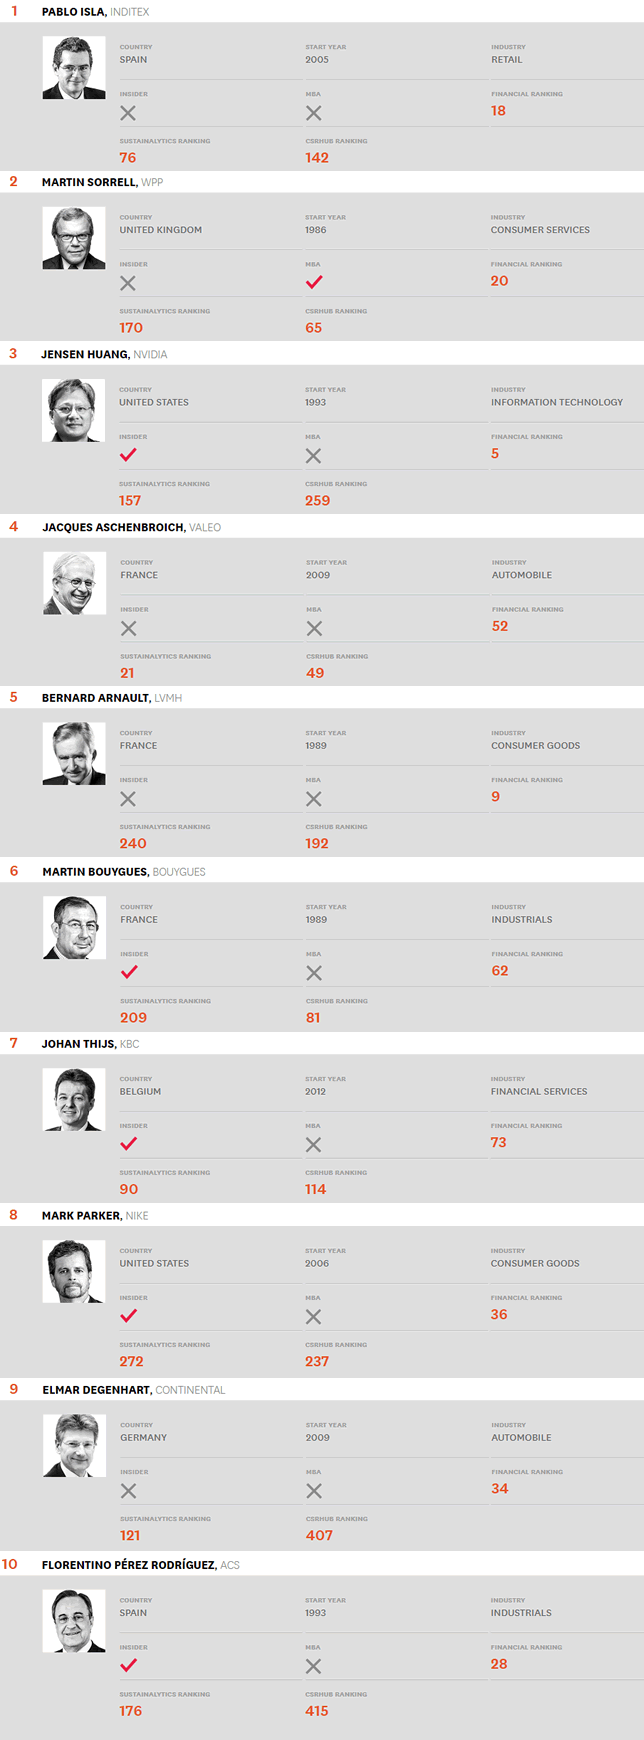Click Pablo Isla's portrait photo
The width and height of the screenshot is (644, 1740).
click(74, 68)
